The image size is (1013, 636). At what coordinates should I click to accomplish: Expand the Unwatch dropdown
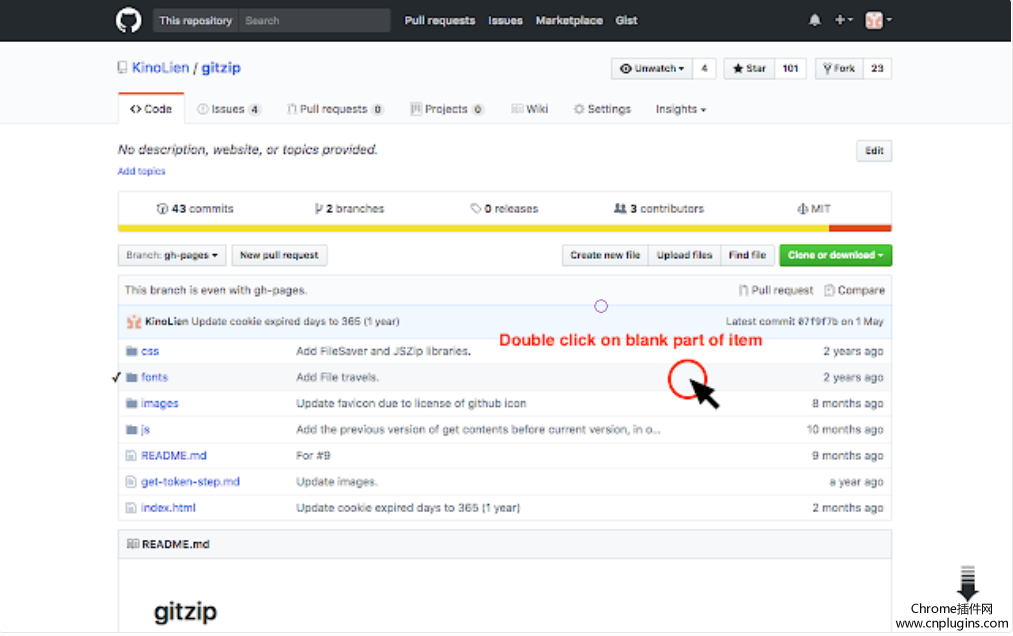(x=652, y=69)
